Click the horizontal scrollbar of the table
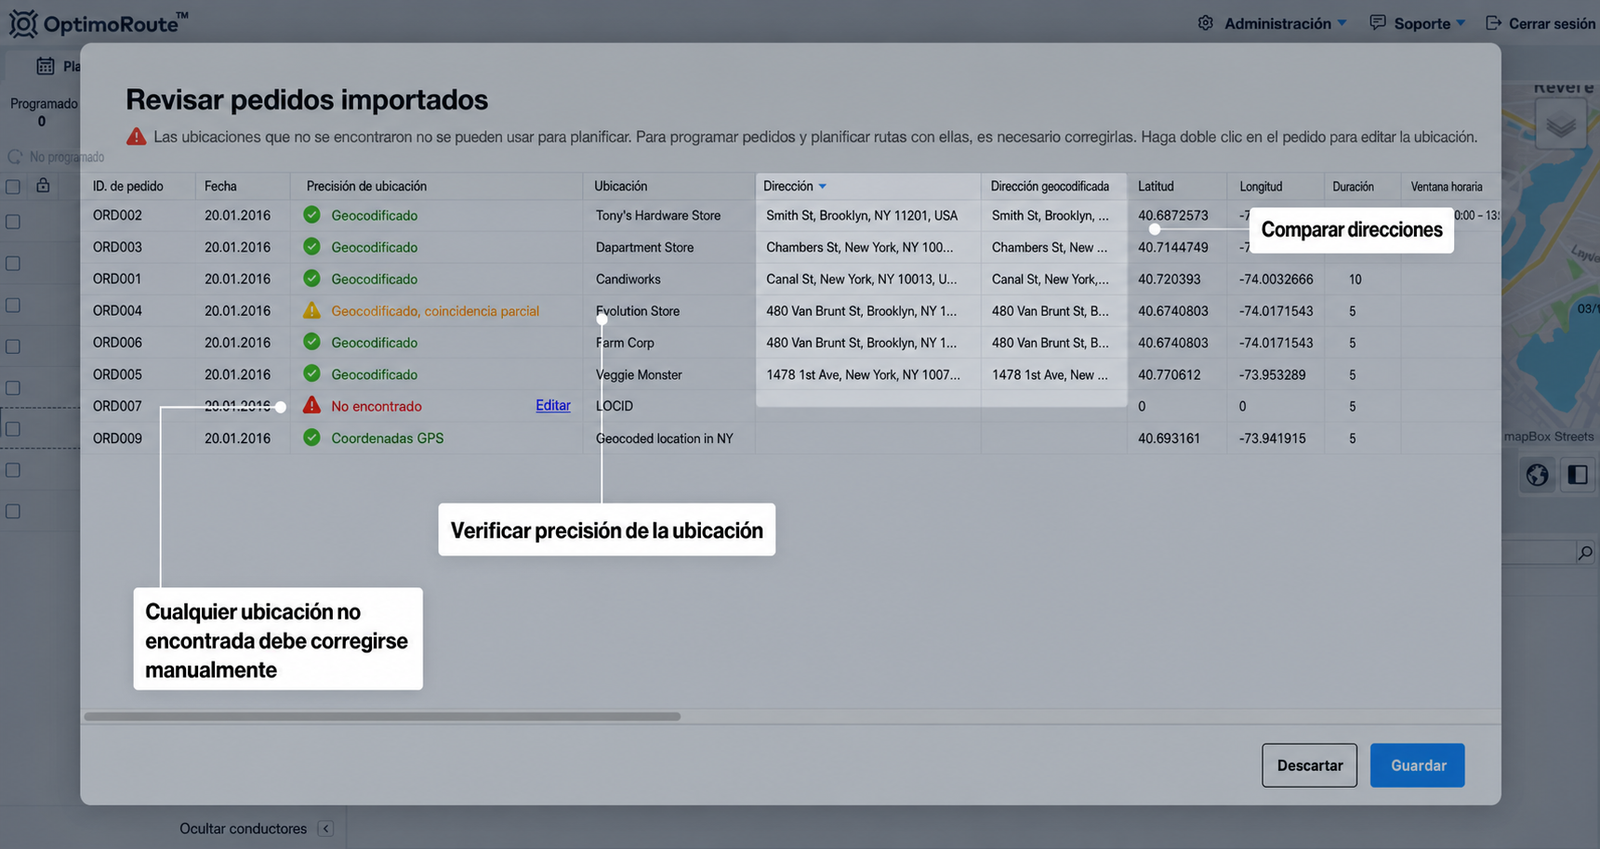The width and height of the screenshot is (1600, 849). [382, 716]
